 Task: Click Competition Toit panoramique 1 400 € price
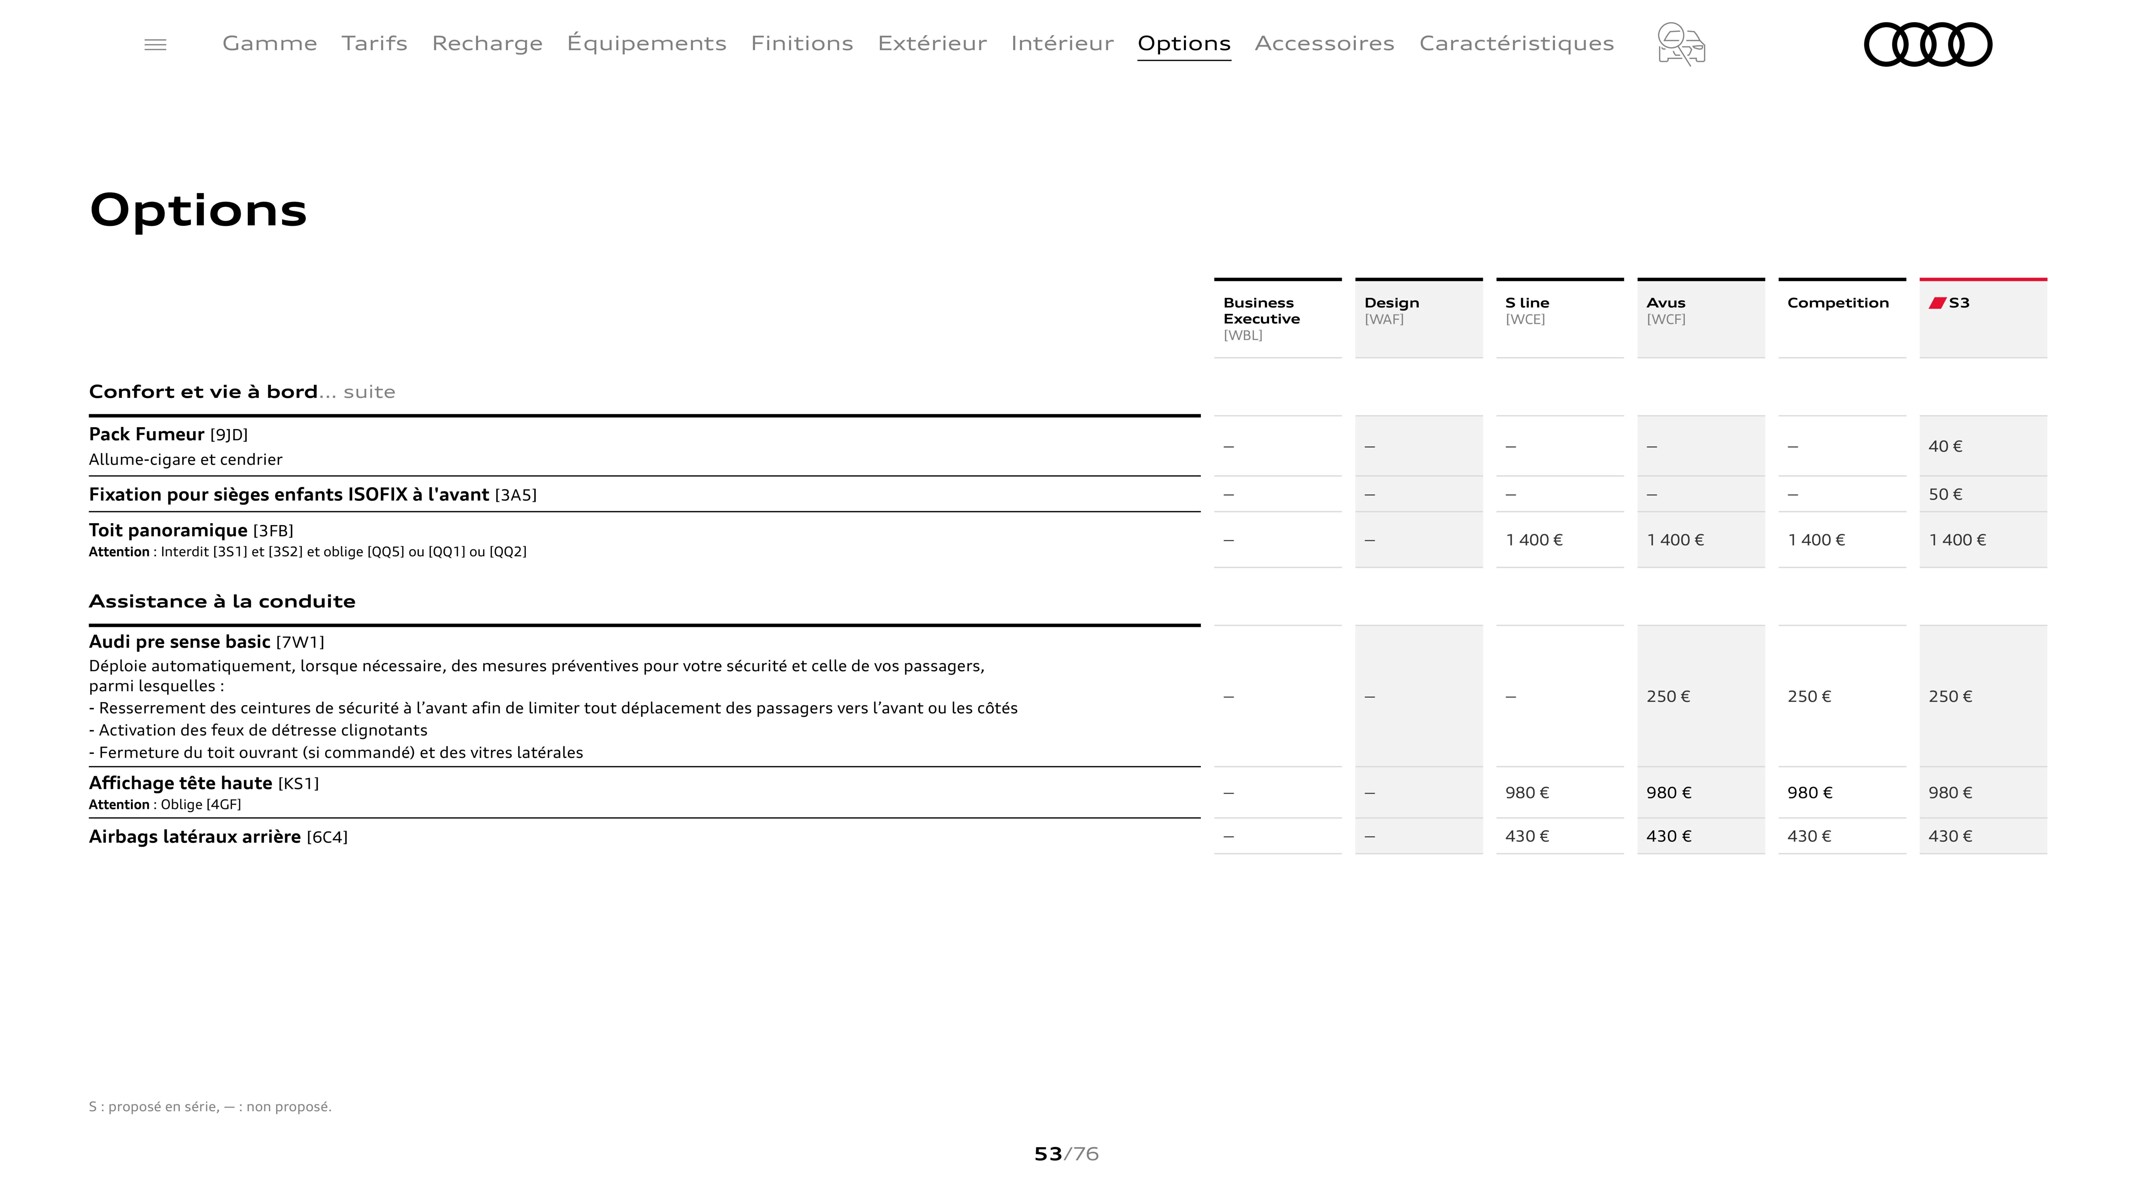tap(1816, 540)
